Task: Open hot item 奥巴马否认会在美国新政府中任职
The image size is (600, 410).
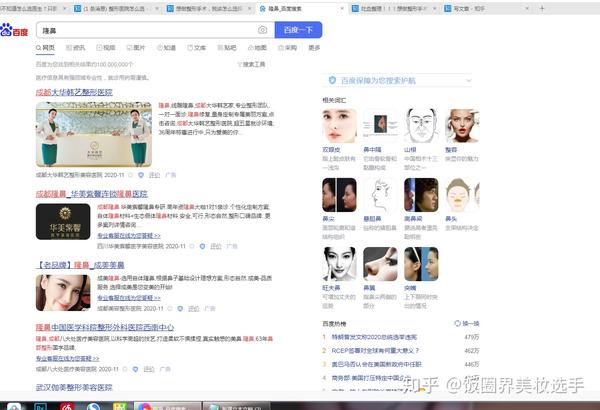Action: (x=377, y=364)
